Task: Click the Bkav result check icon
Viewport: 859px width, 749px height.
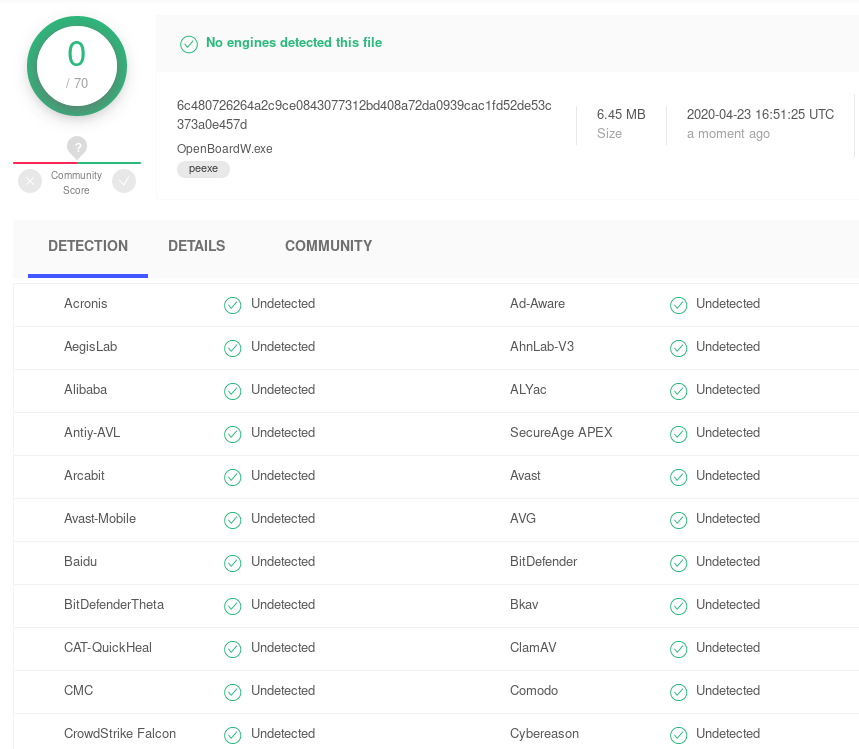Action: click(679, 606)
